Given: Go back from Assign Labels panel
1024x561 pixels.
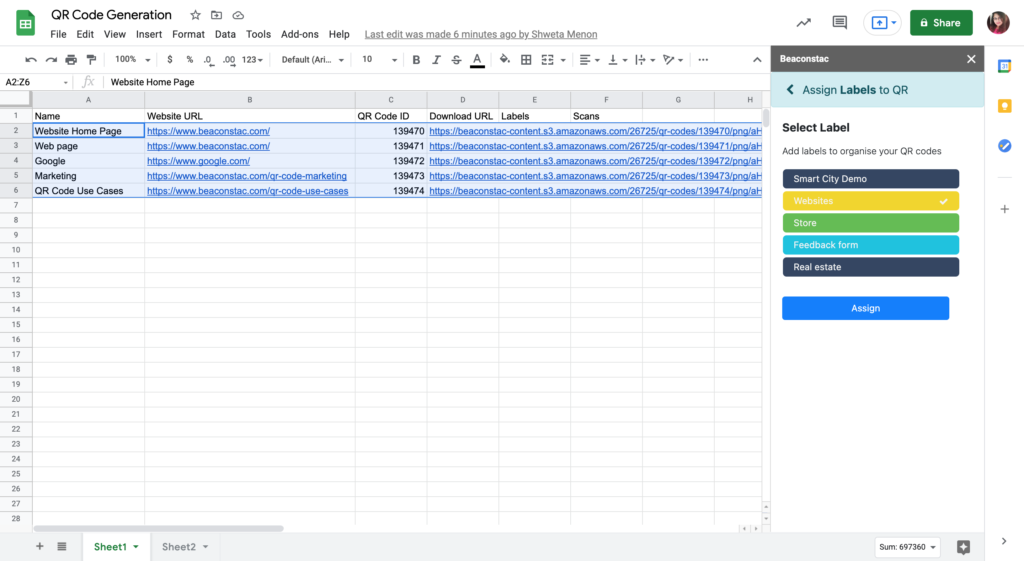Looking at the screenshot, I should (790, 89).
